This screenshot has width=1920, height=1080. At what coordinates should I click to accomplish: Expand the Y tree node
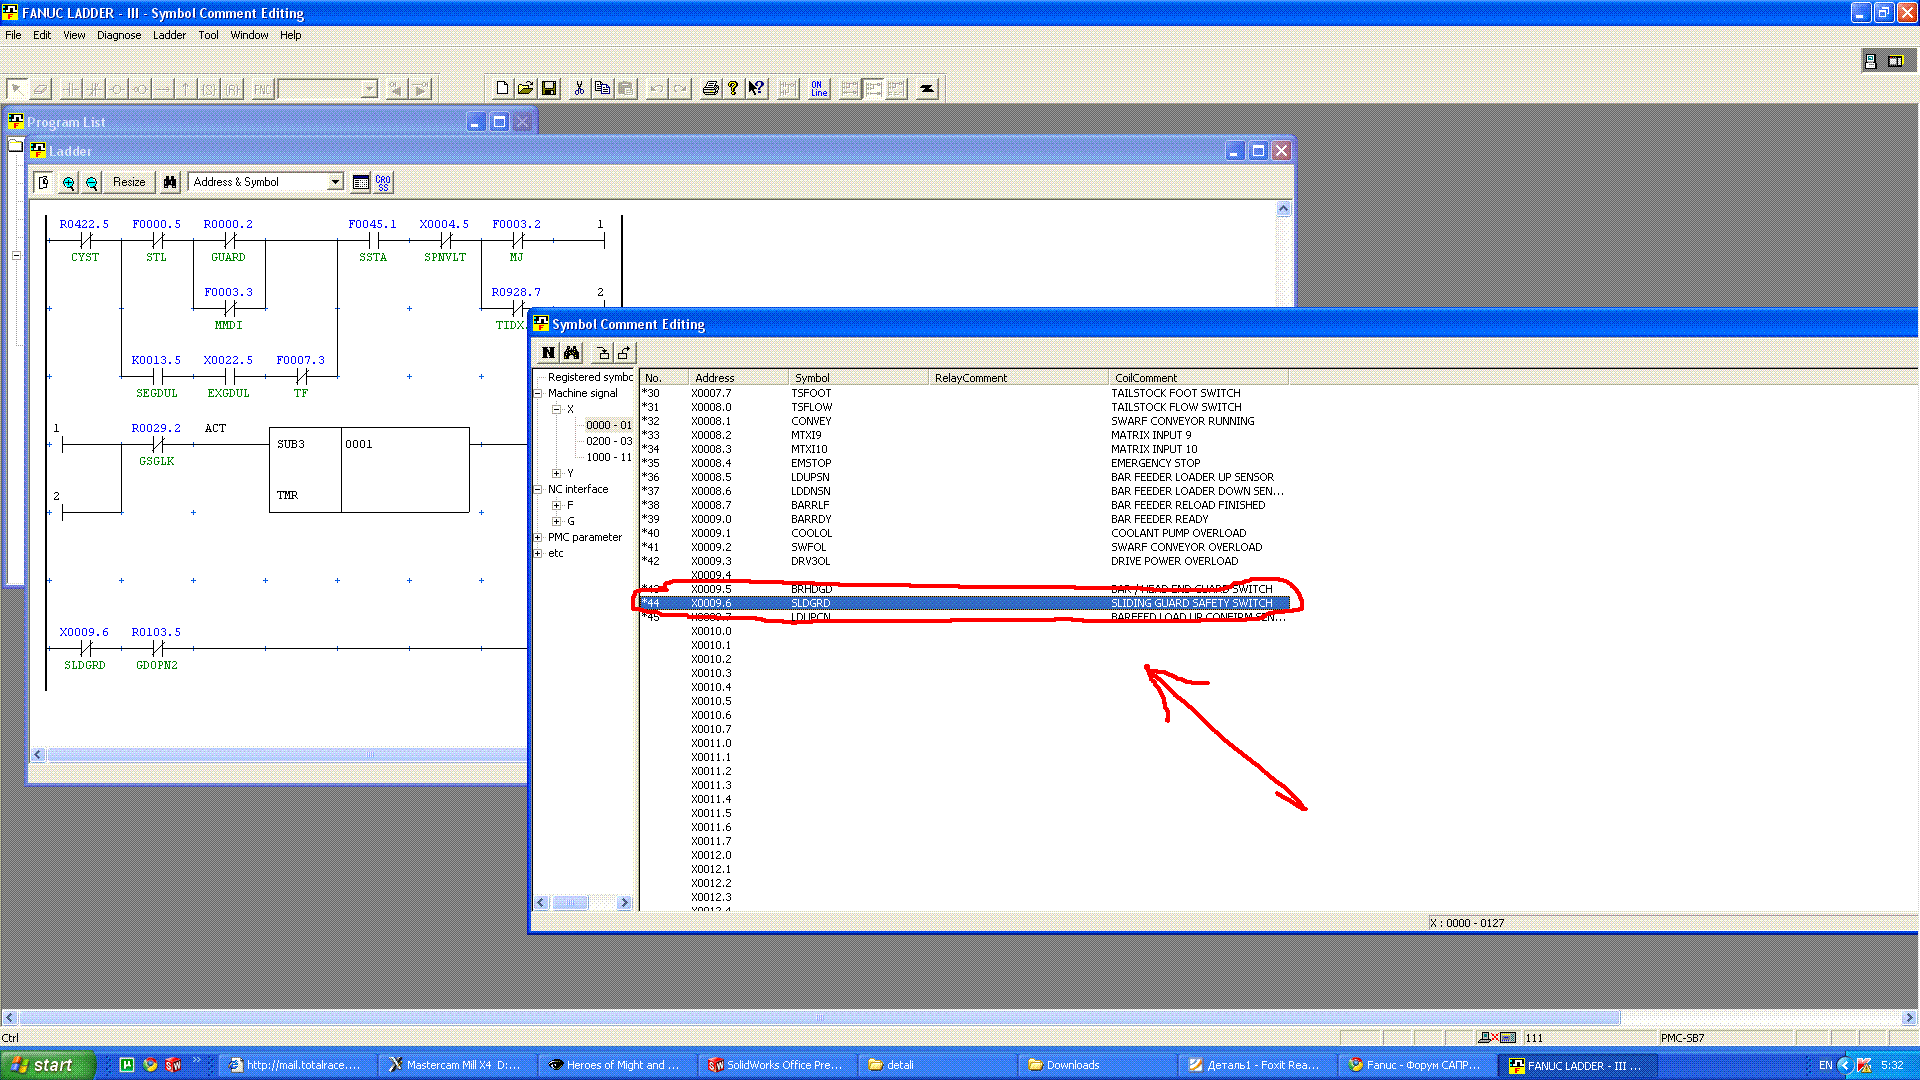click(x=556, y=474)
